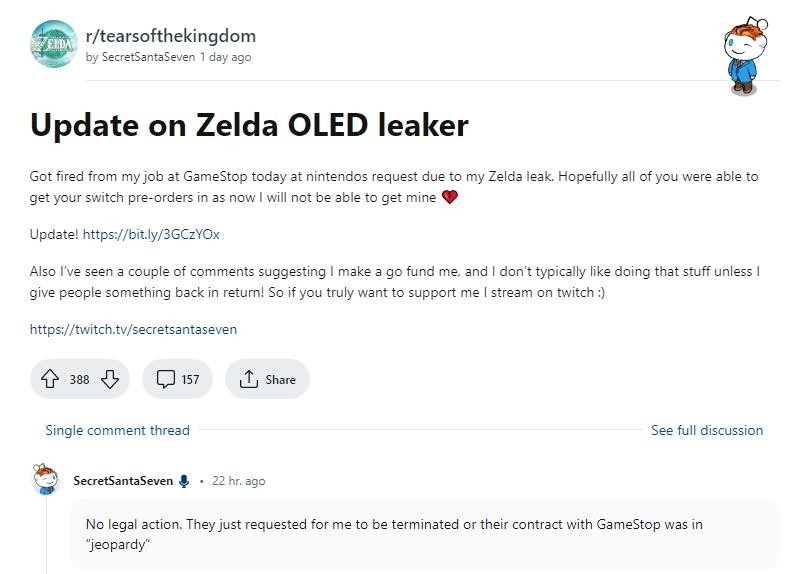The height and width of the screenshot is (574, 810).
Task: Click the OP microphone icon beside SecretSantaSeven
Action: tap(184, 481)
